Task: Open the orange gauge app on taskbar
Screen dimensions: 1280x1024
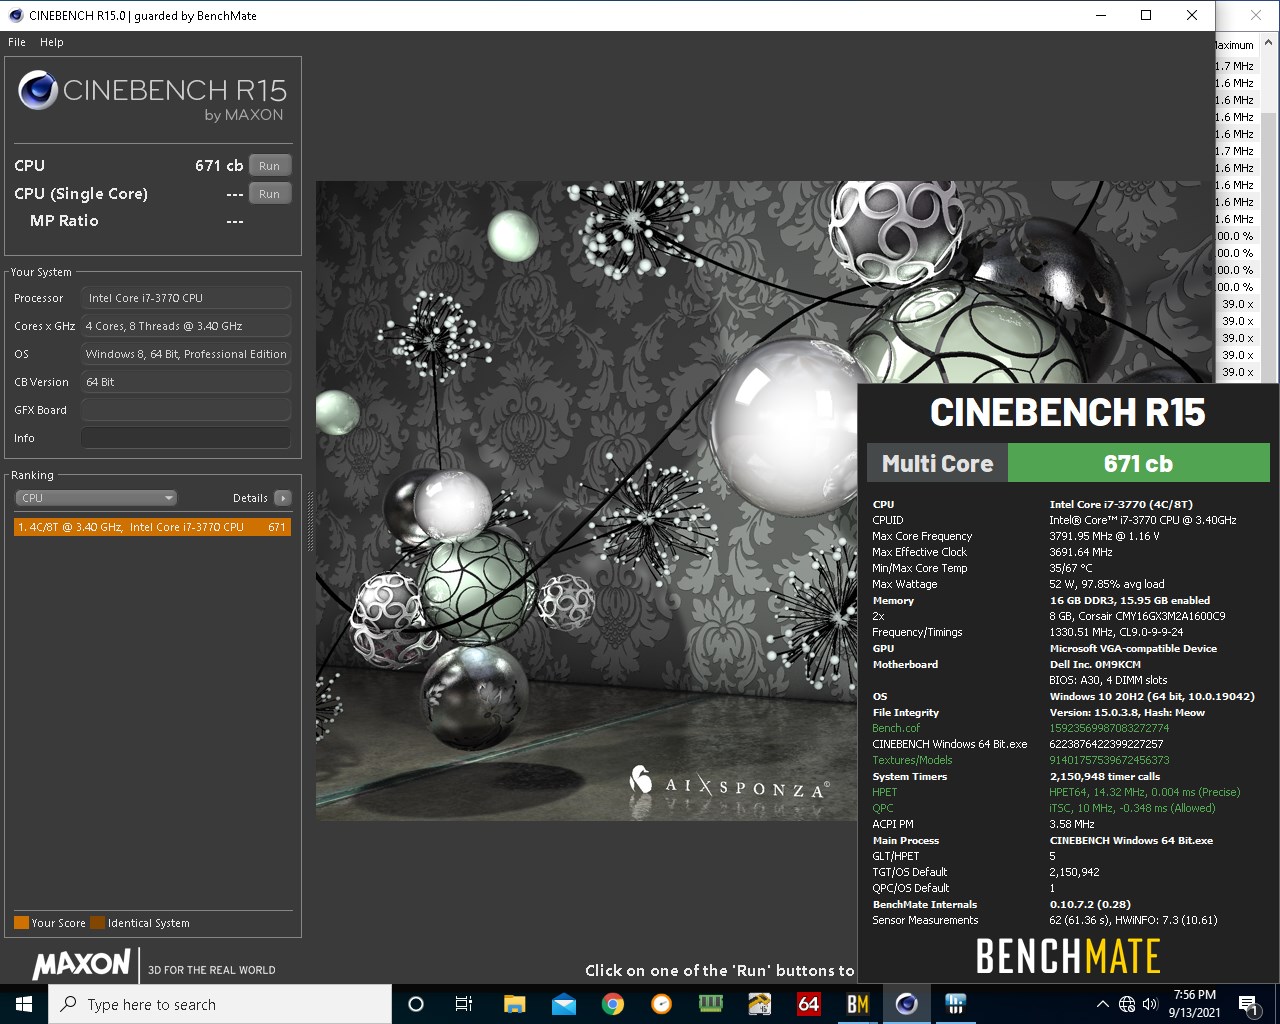Action: pos(662,1004)
